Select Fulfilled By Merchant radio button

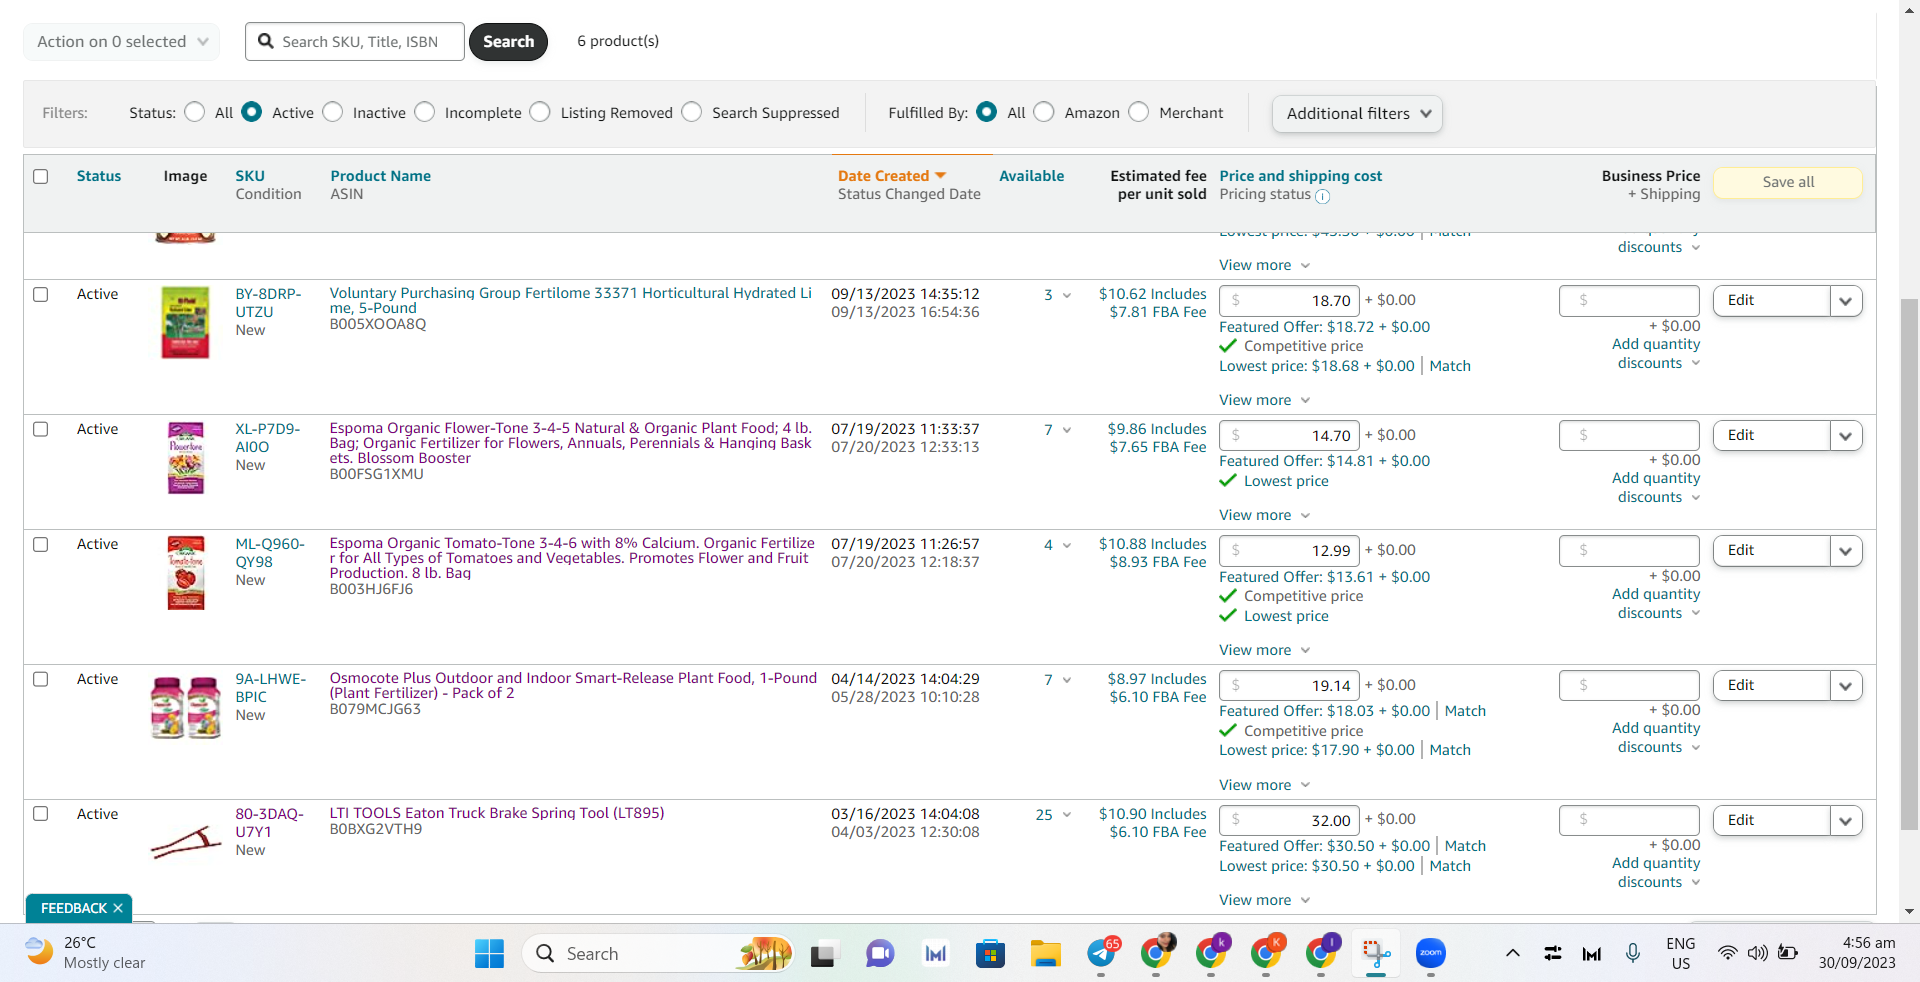(x=1139, y=112)
